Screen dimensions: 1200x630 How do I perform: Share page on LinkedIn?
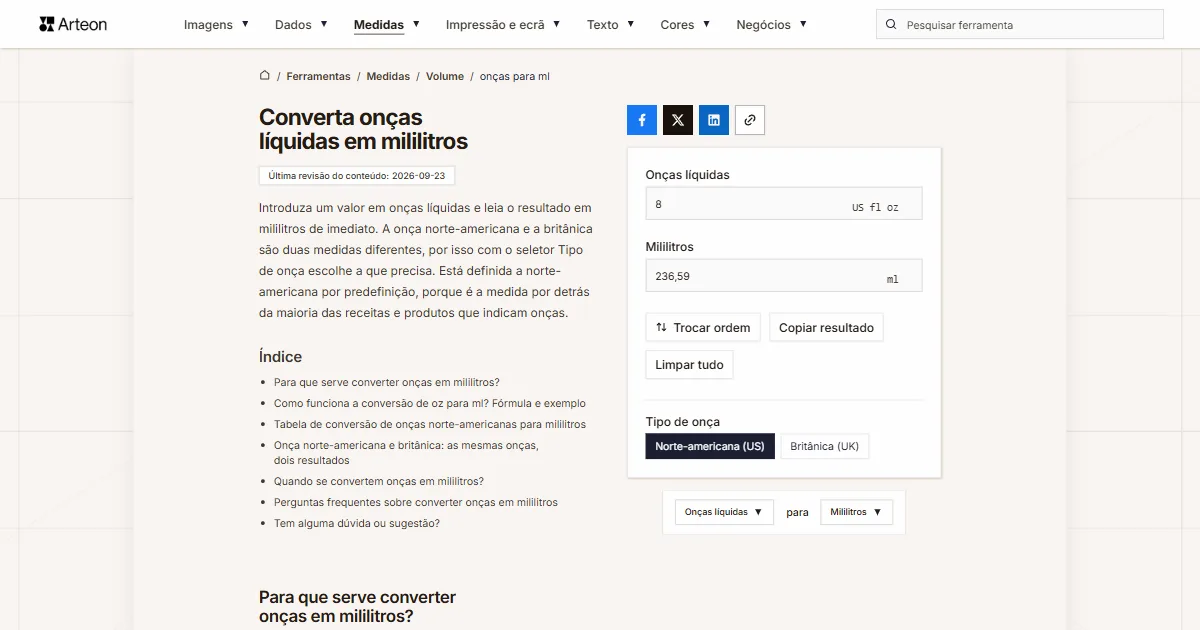[x=714, y=120]
